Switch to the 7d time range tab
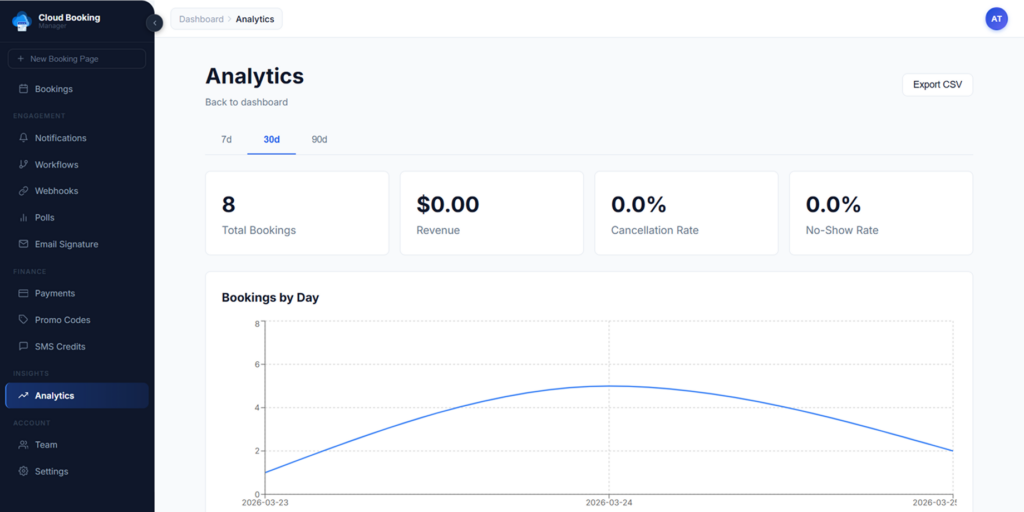Image resolution: width=1024 pixels, height=512 pixels. [226, 140]
